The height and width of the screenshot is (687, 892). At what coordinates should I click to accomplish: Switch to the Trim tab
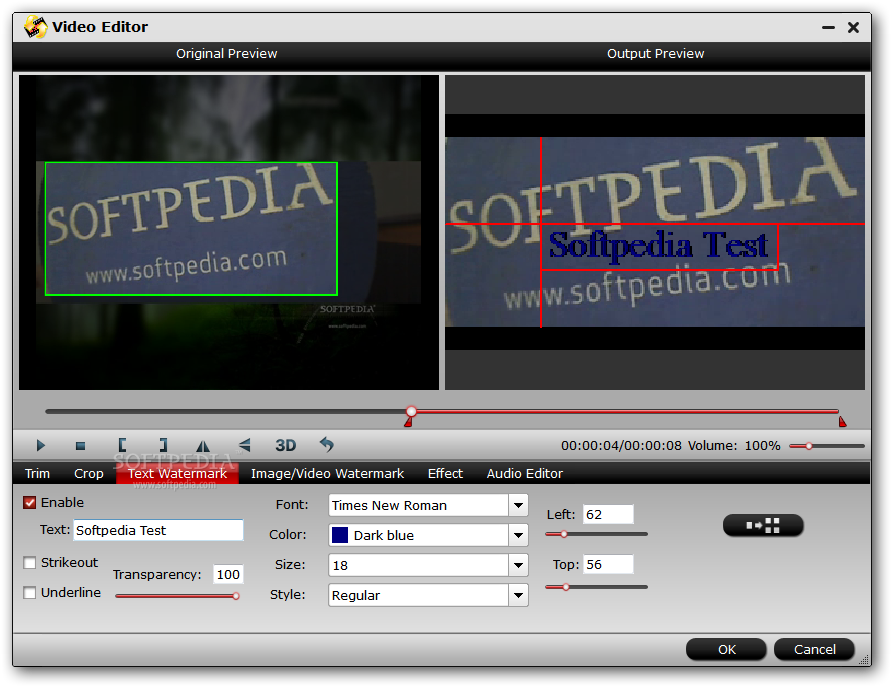coord(38,473)
